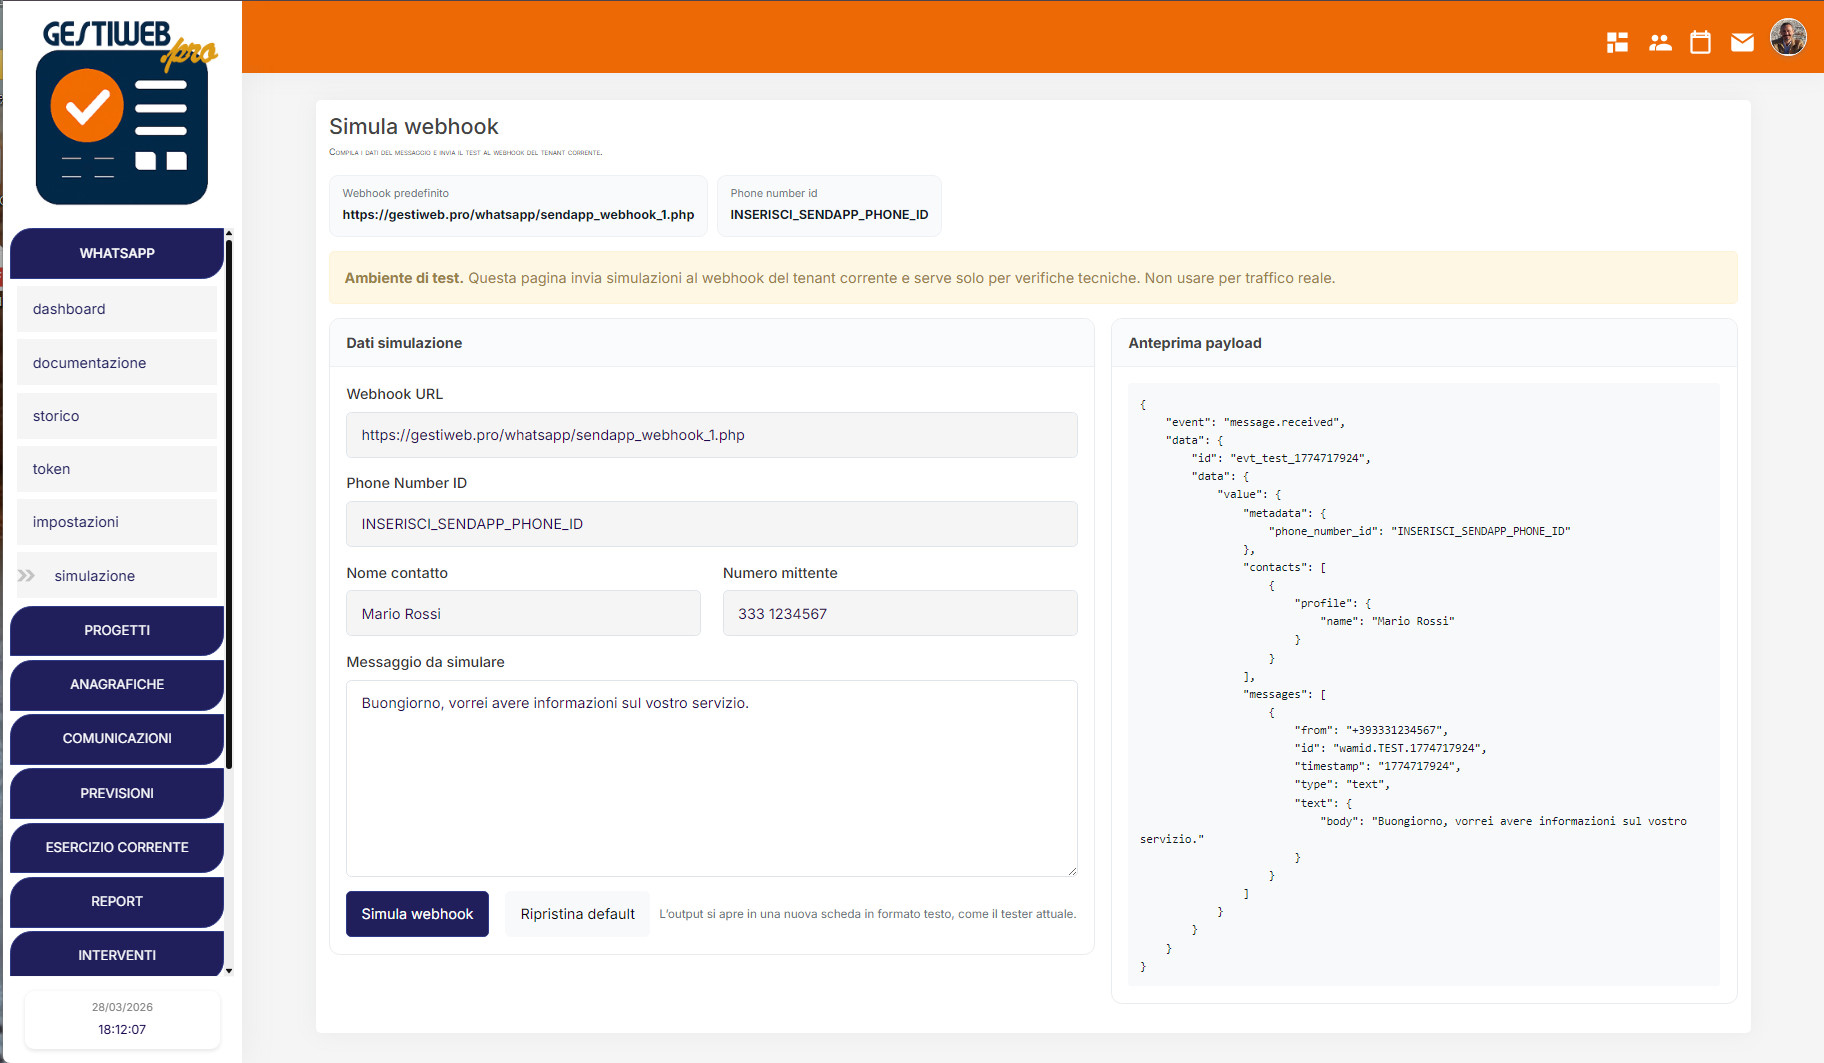Click the user profile avatar
Viewport: 1824px width, 1063px height.
coord(1788,38)
